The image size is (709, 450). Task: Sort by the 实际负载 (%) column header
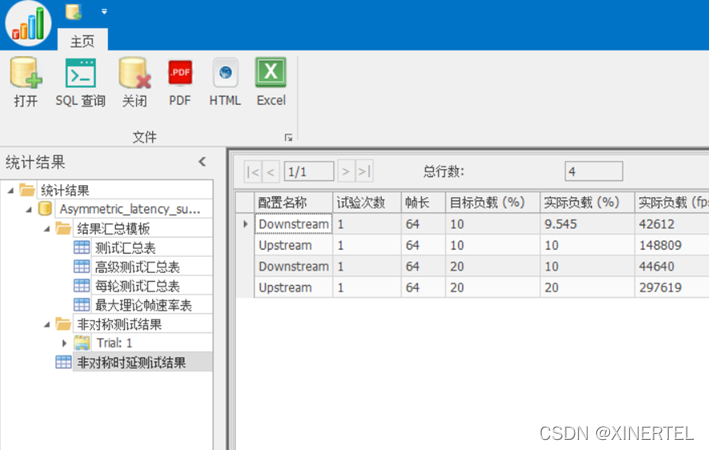pos(587,203)
